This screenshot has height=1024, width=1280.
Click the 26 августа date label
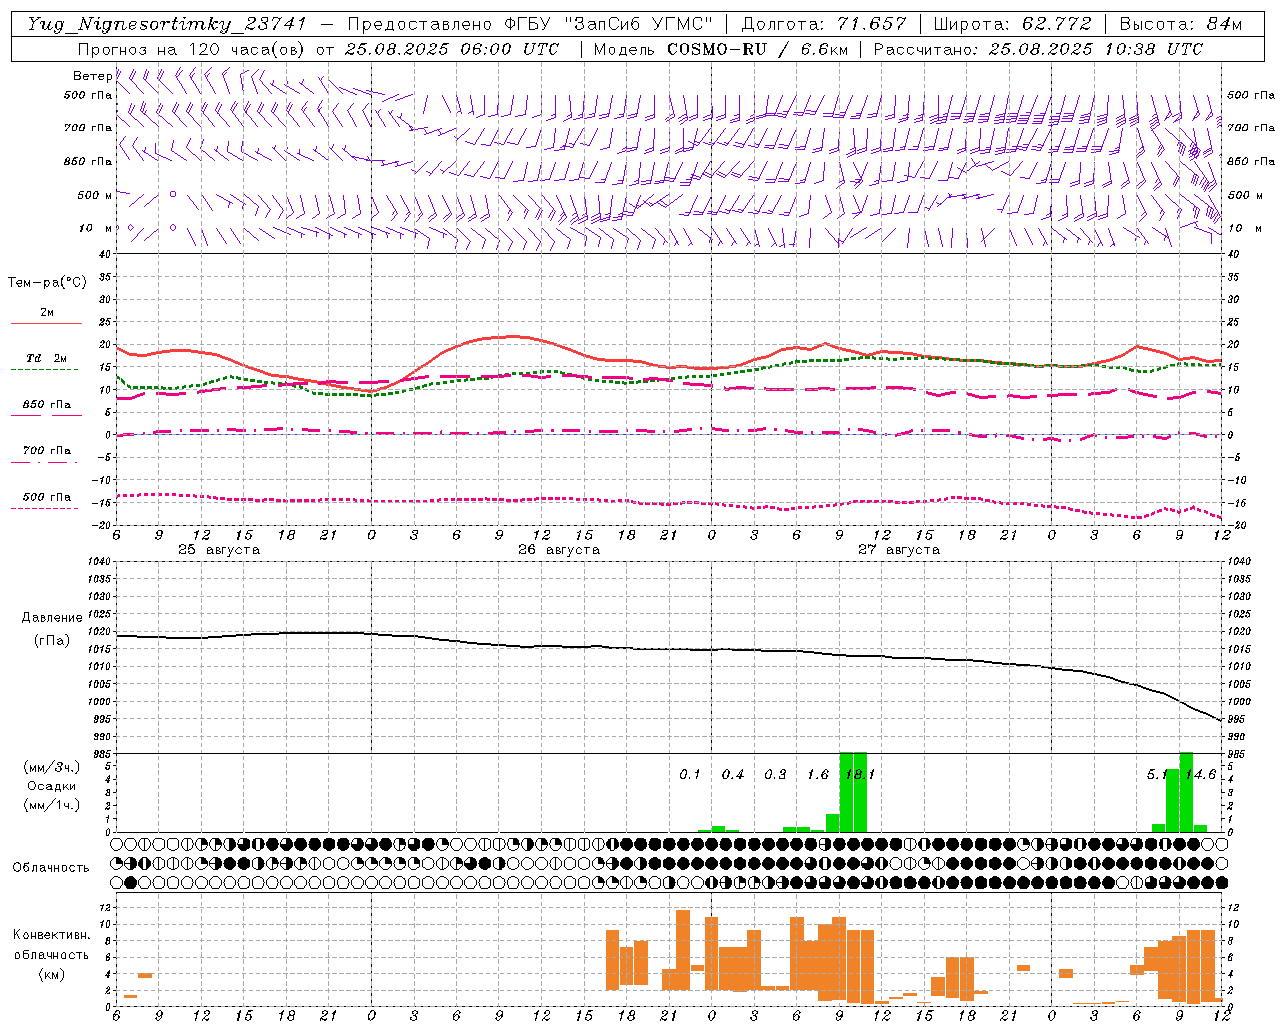pos(559,550)
